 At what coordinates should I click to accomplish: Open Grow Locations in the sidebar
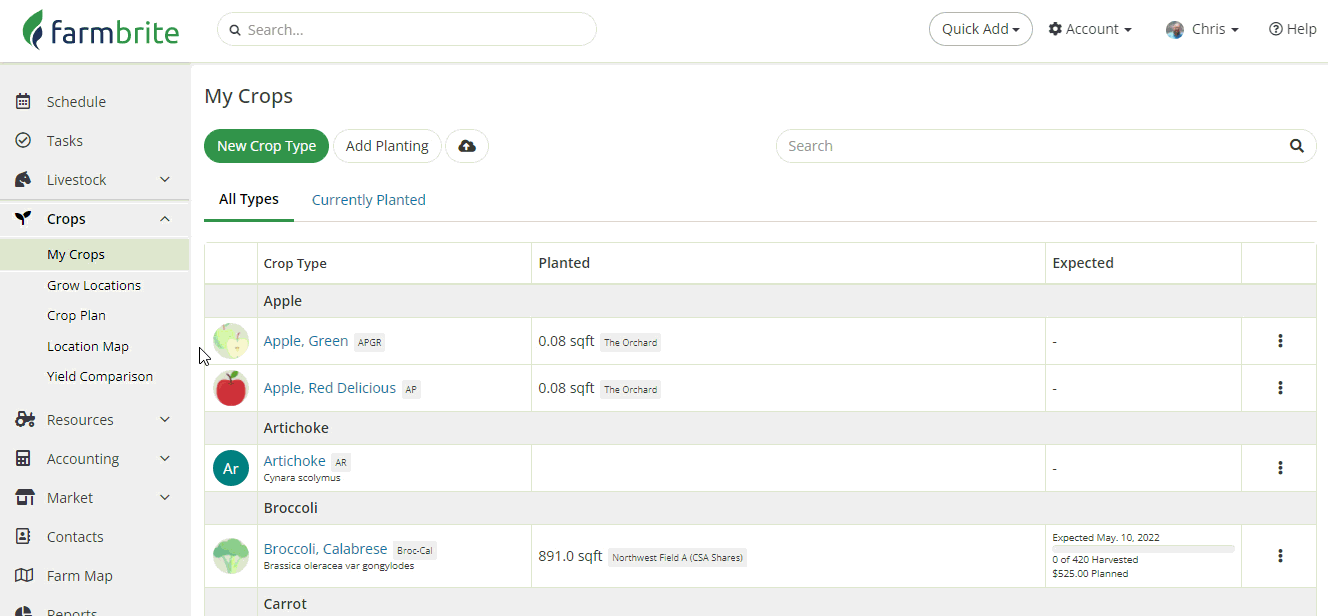(x=94, y=286)
